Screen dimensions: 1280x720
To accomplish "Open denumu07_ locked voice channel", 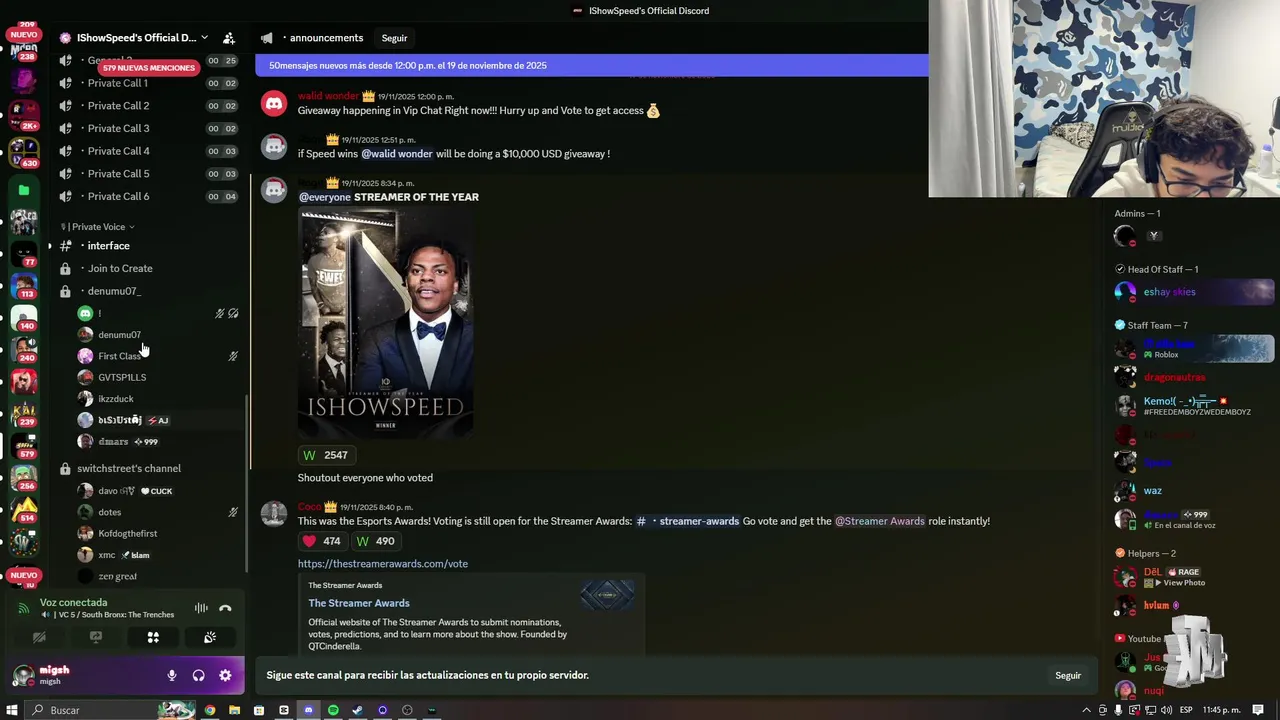I will (148, 291).
